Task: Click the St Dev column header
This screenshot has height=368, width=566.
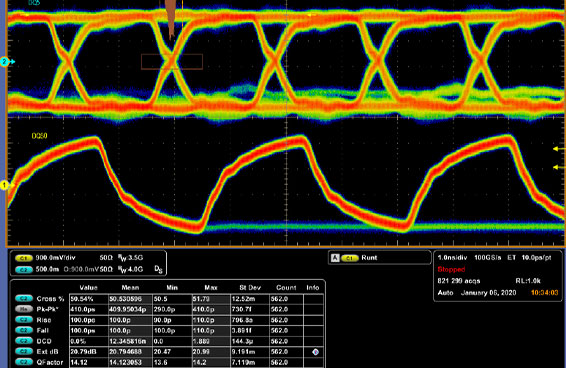Action: [250, 288]
